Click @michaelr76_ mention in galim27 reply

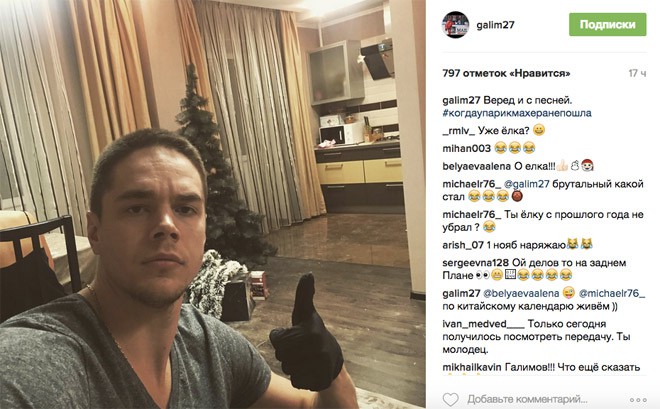(612, 293)
